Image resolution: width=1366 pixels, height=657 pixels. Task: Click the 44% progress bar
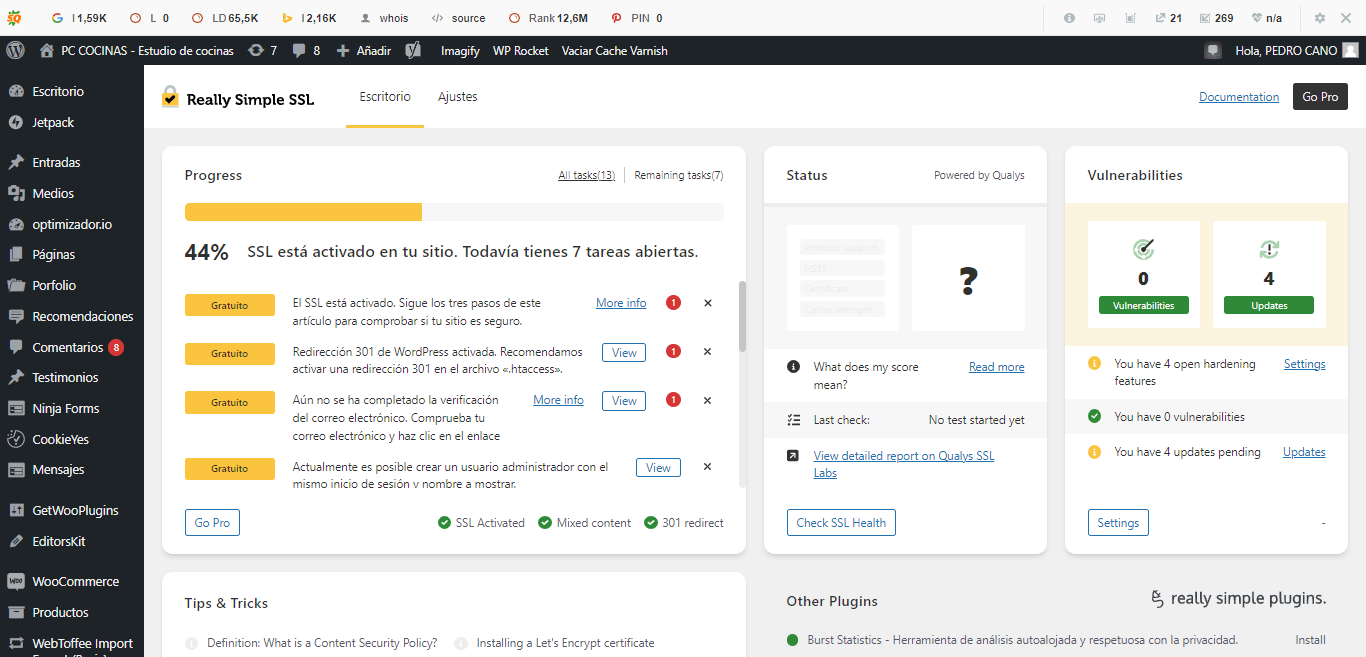point(454,212)
